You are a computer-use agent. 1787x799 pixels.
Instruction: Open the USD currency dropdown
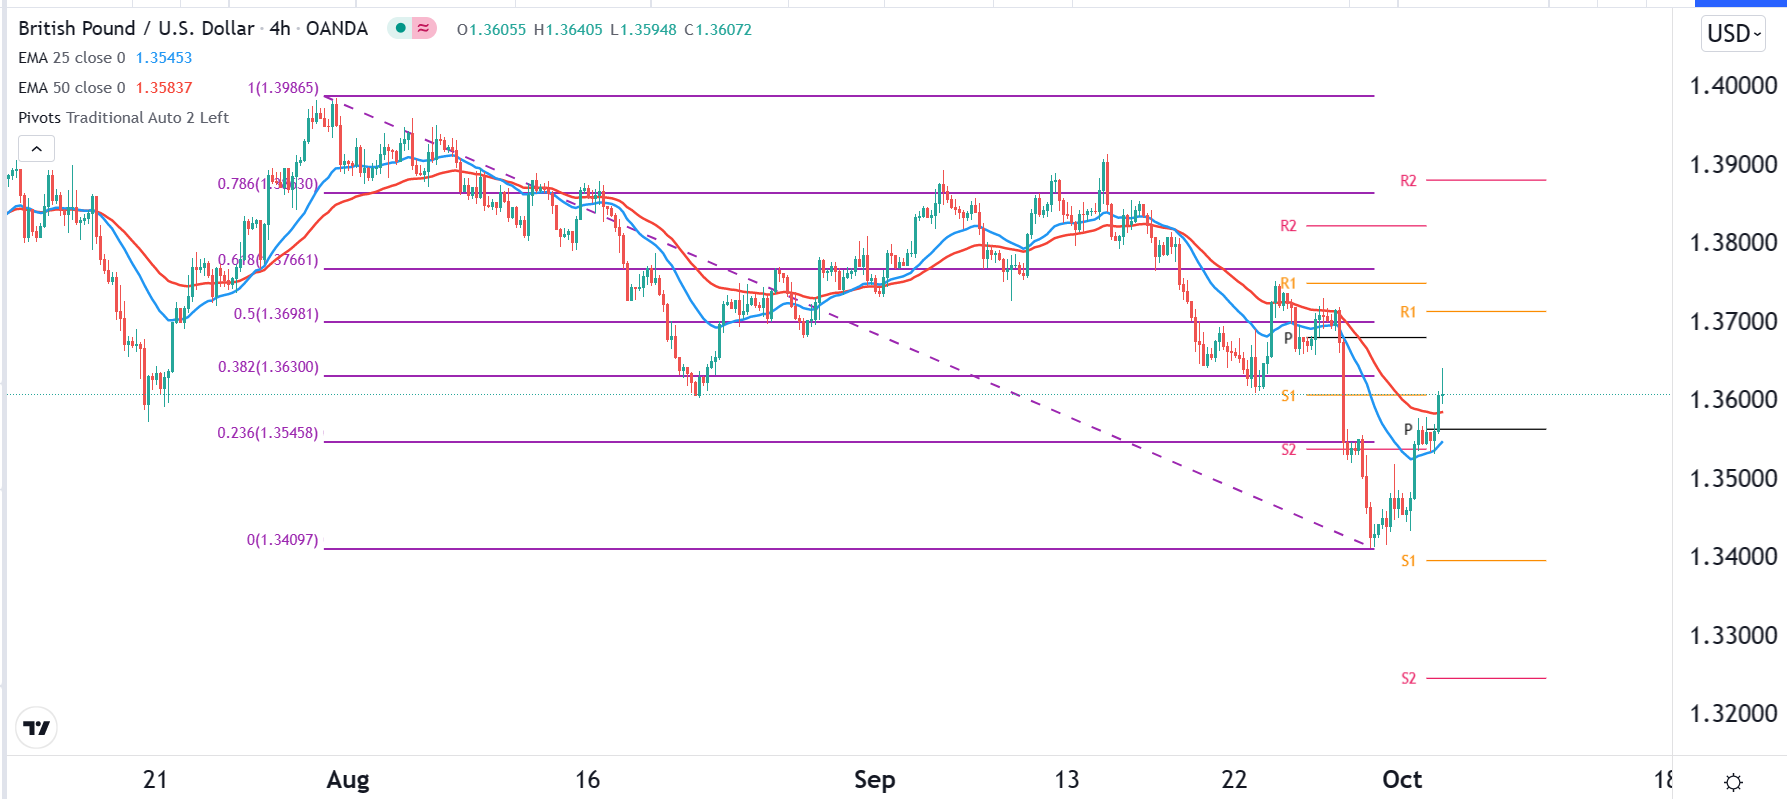1733,34
